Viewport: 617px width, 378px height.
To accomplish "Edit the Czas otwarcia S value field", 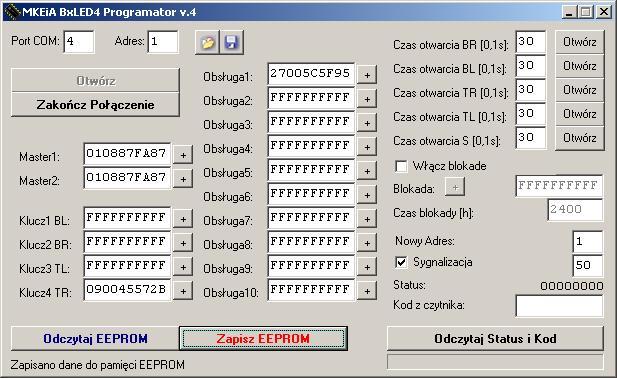I will click(x=531, y=138).
